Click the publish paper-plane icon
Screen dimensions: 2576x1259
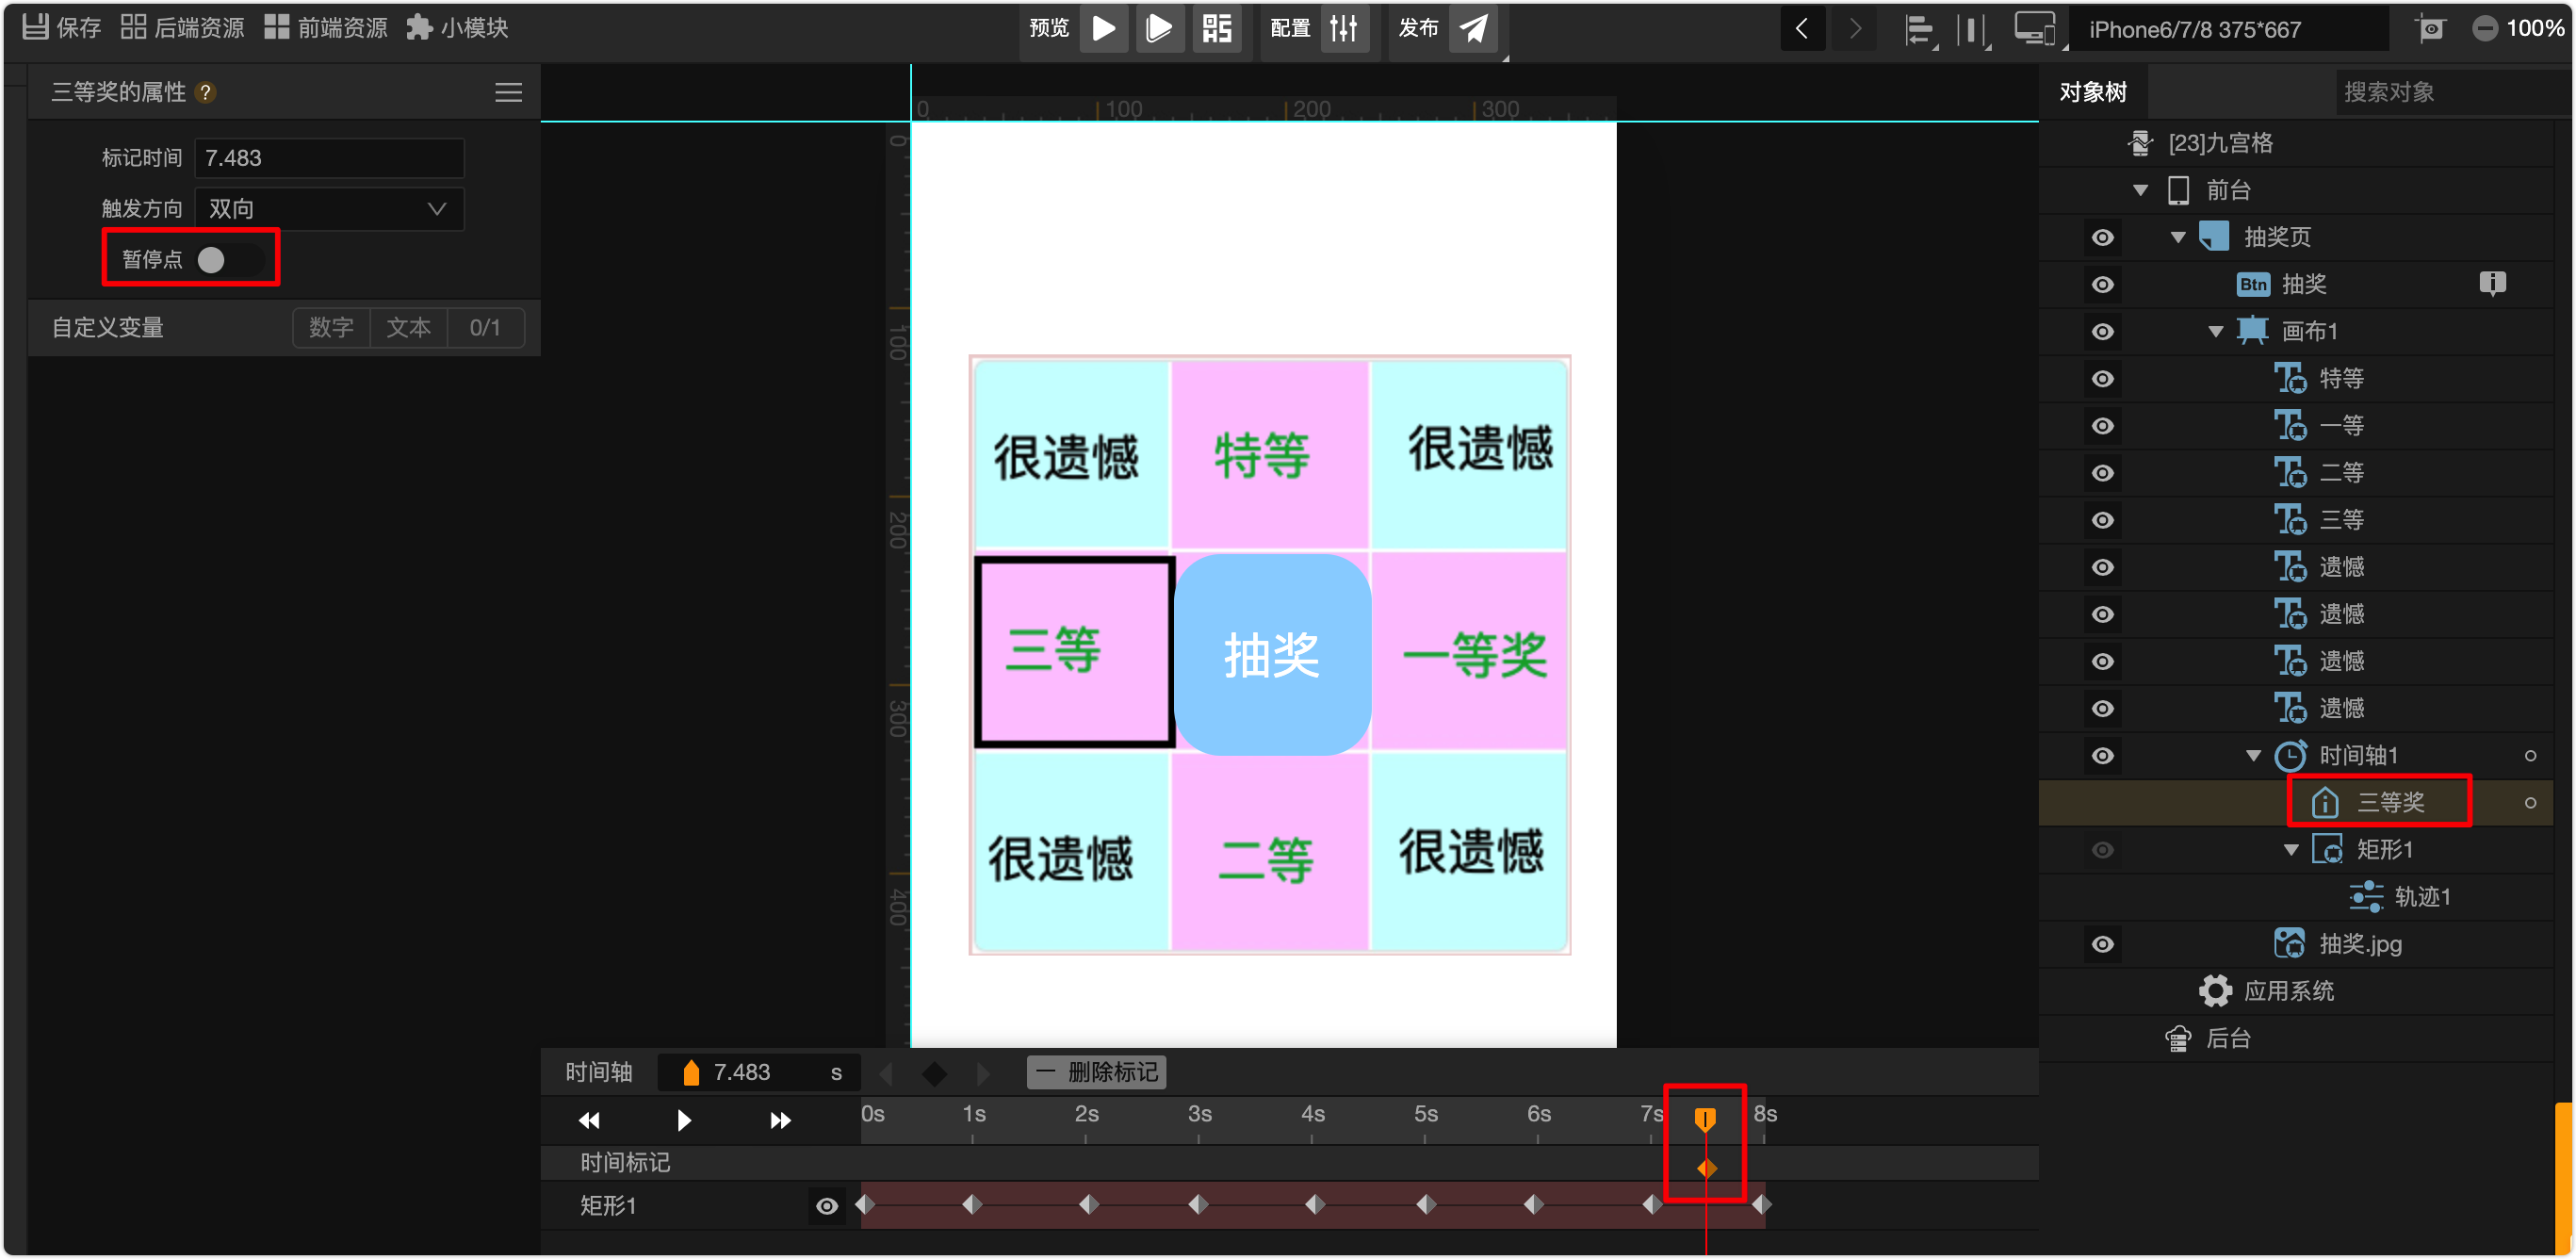1473,28
